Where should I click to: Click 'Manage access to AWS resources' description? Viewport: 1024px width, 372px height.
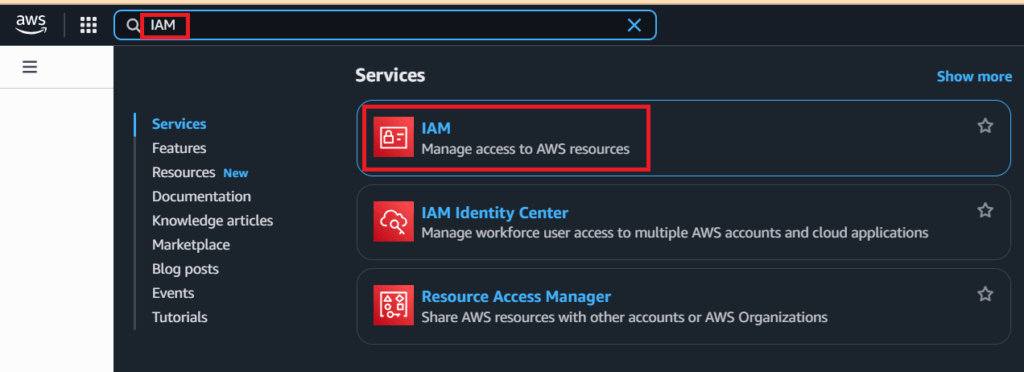pyautogui.click(x=525, y=149)
